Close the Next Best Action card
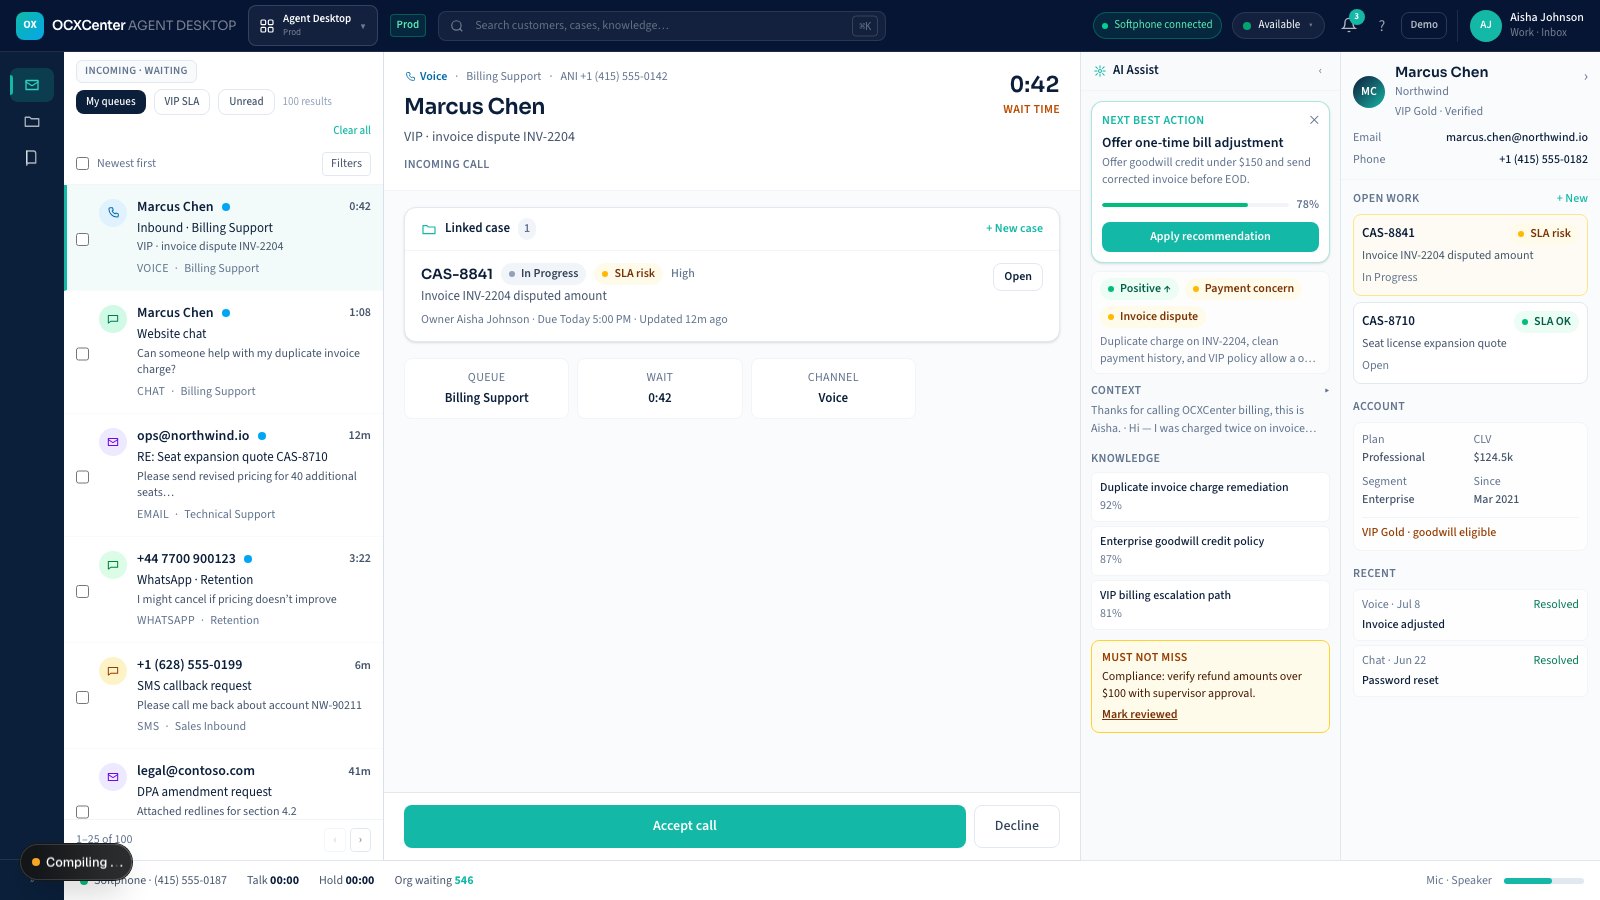The height and width of the screenshot is (900, 1600). coord(1314,120)
